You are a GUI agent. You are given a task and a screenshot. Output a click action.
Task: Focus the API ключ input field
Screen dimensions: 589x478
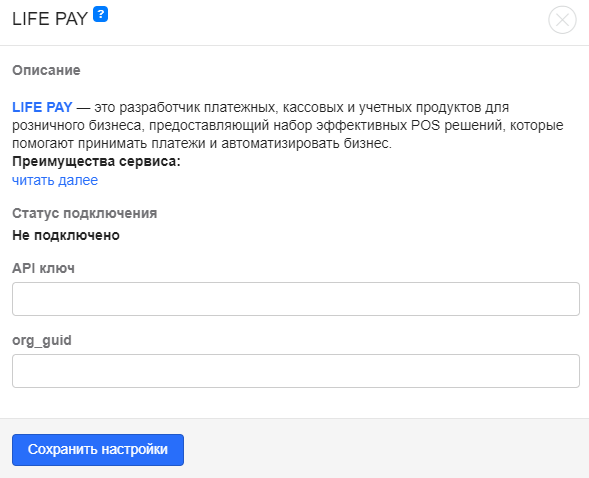click(x=296, y=299)
